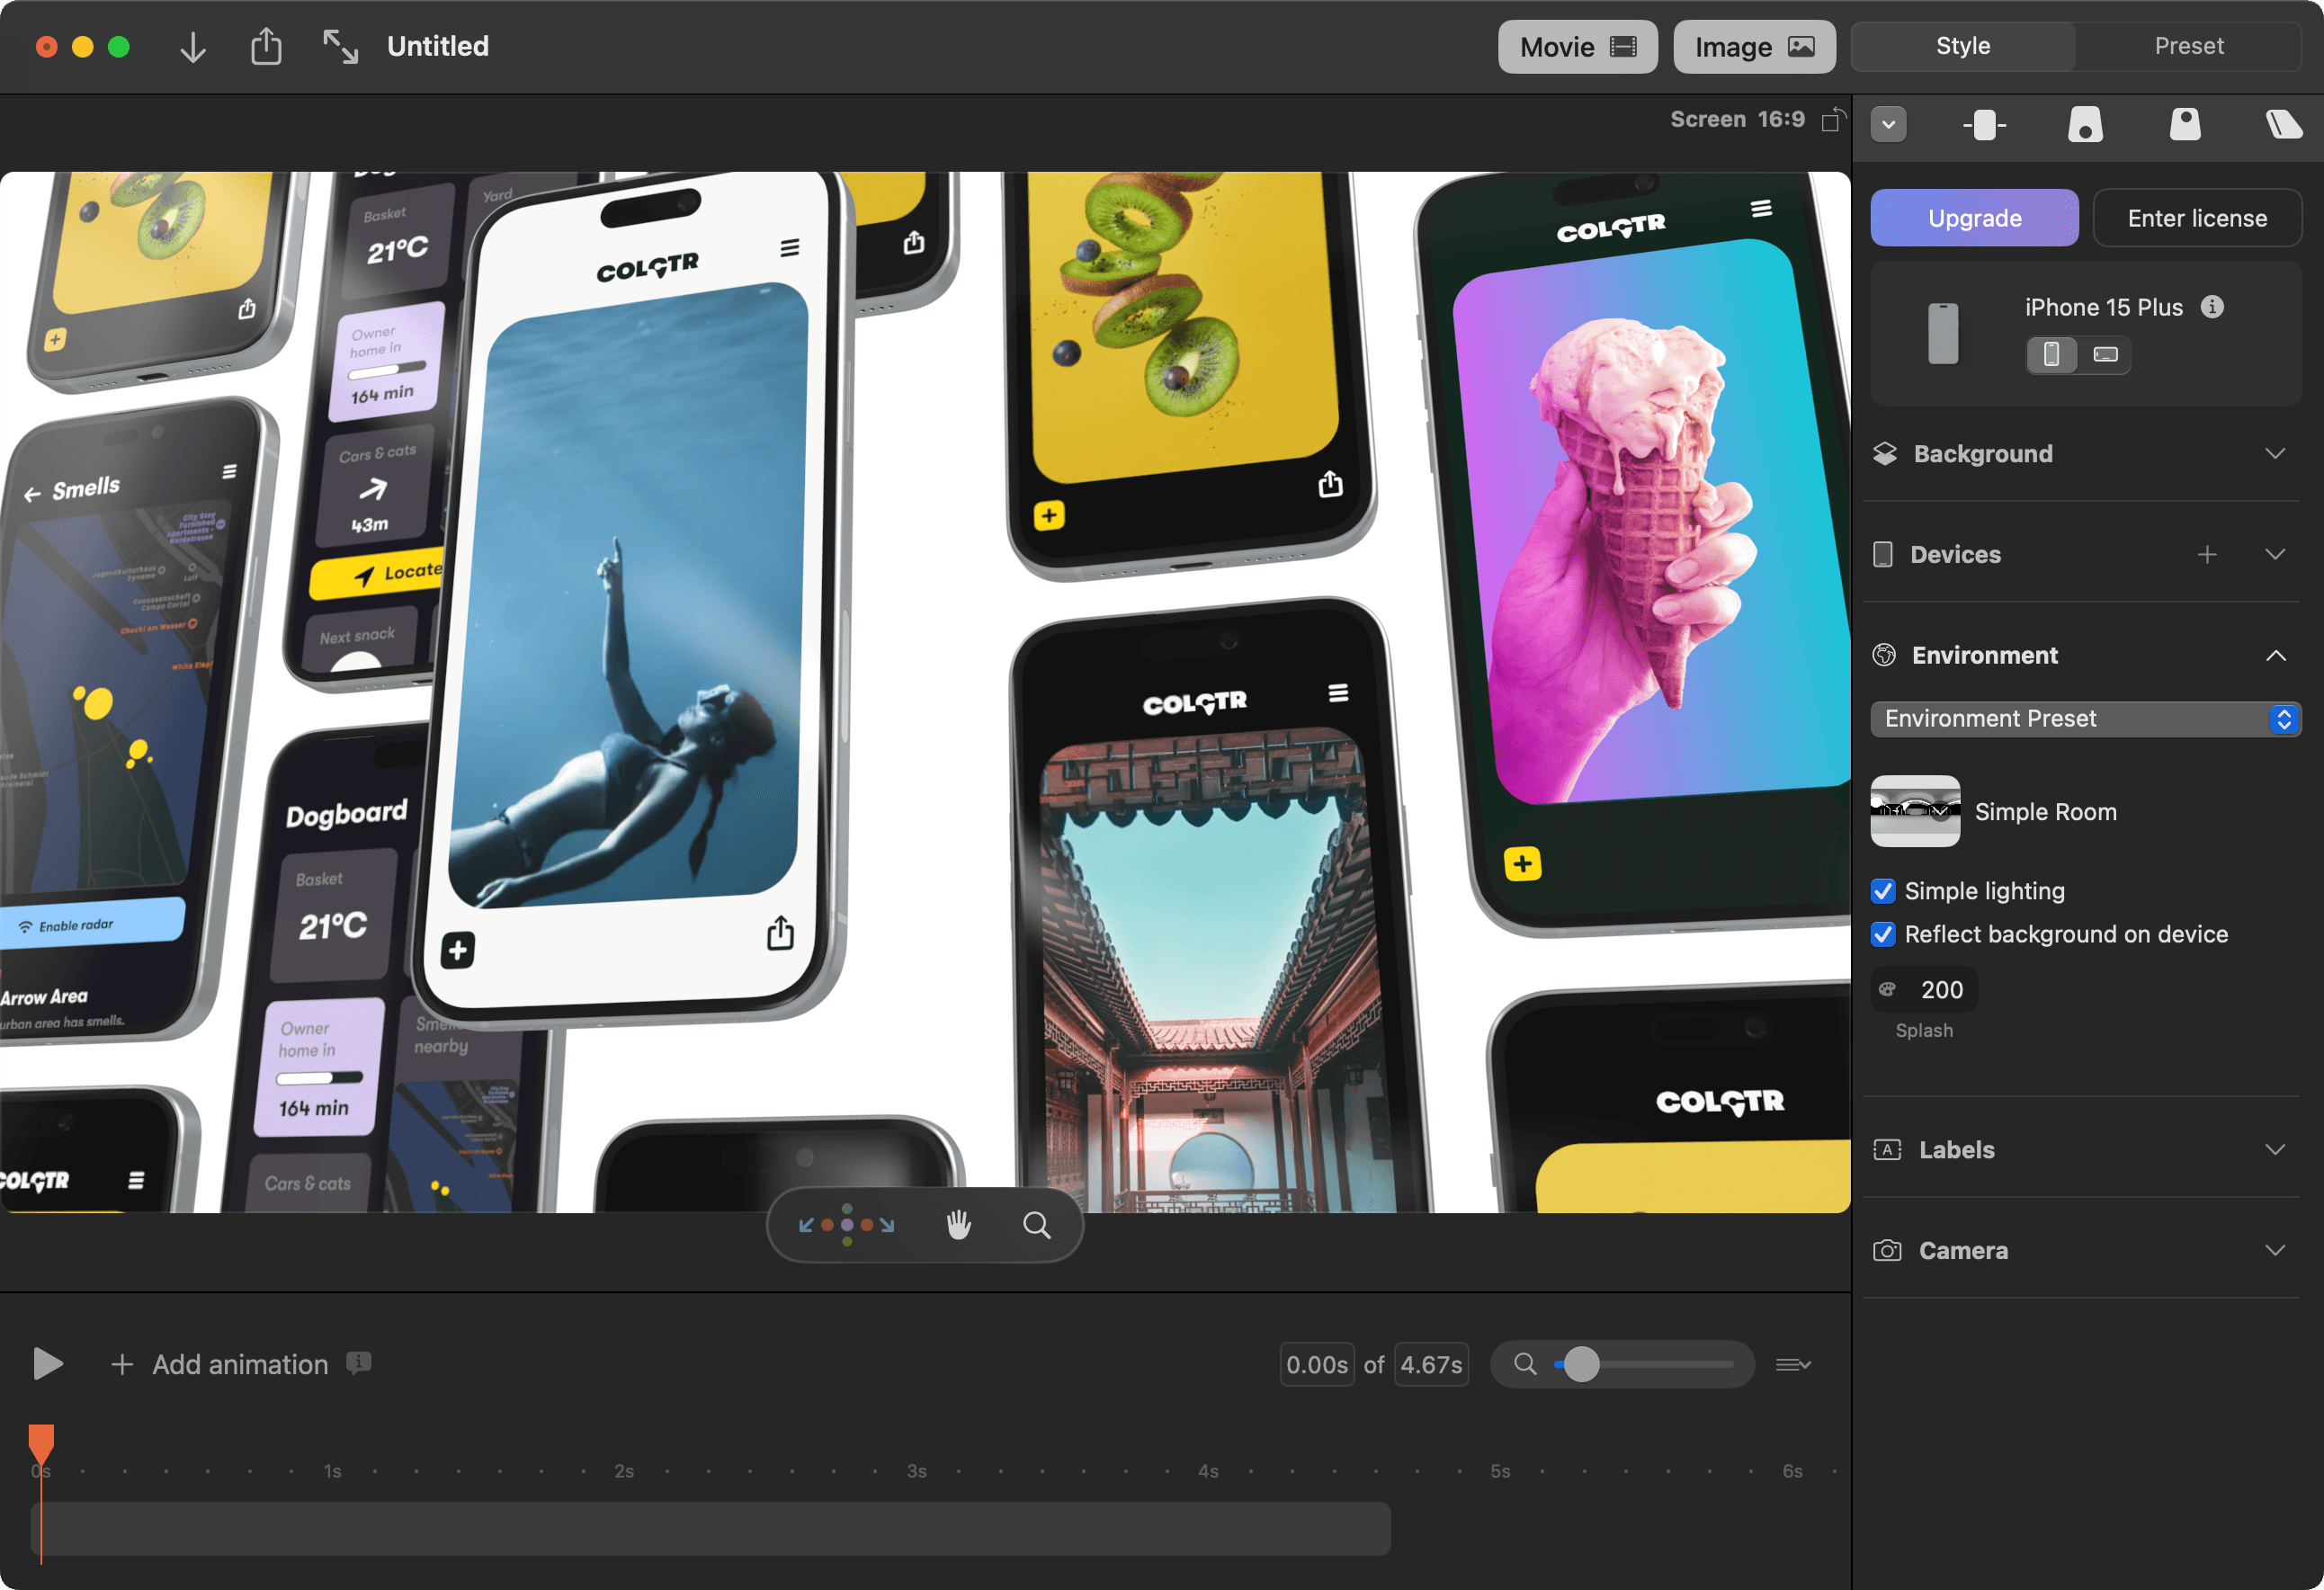Click Enter license
This screenshot has width=2324, height=1590.
pos(2197,217)
